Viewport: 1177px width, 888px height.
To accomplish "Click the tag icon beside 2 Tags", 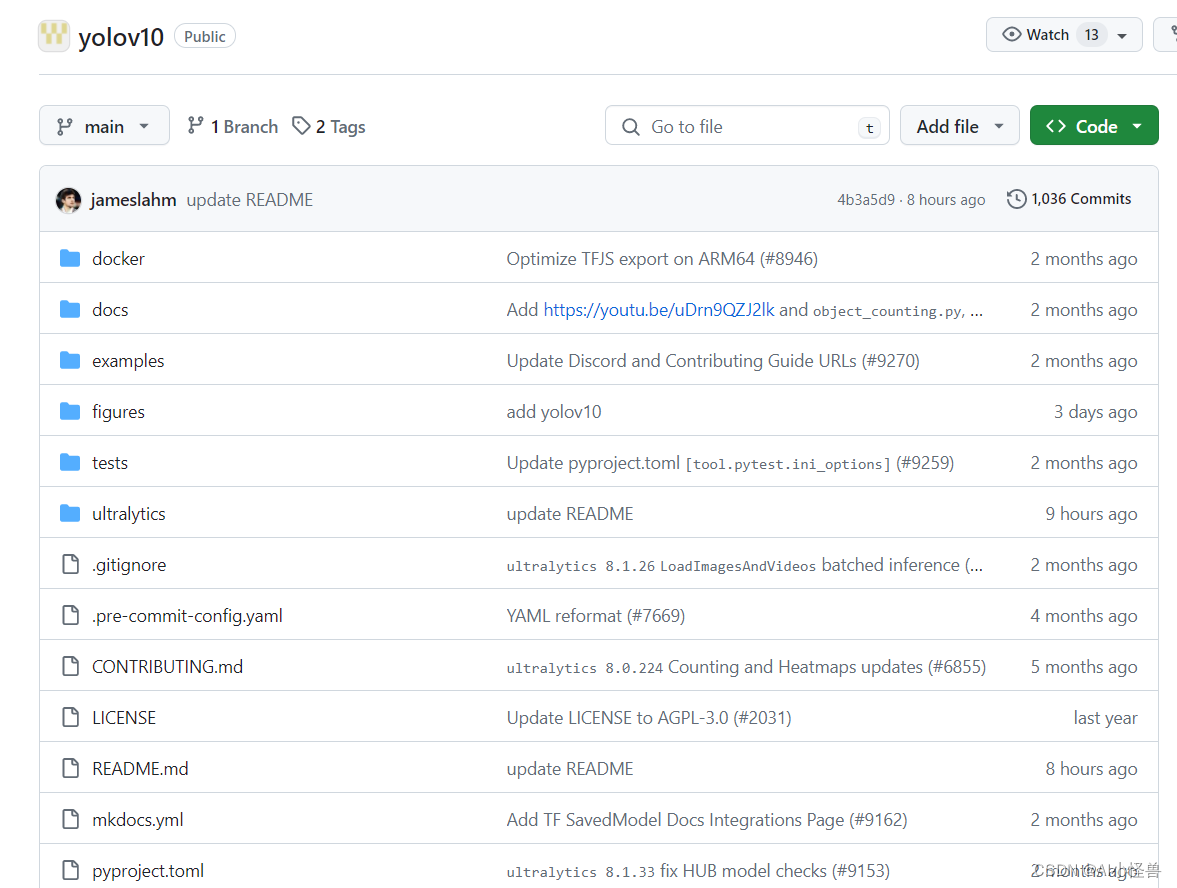I will 301,126.
